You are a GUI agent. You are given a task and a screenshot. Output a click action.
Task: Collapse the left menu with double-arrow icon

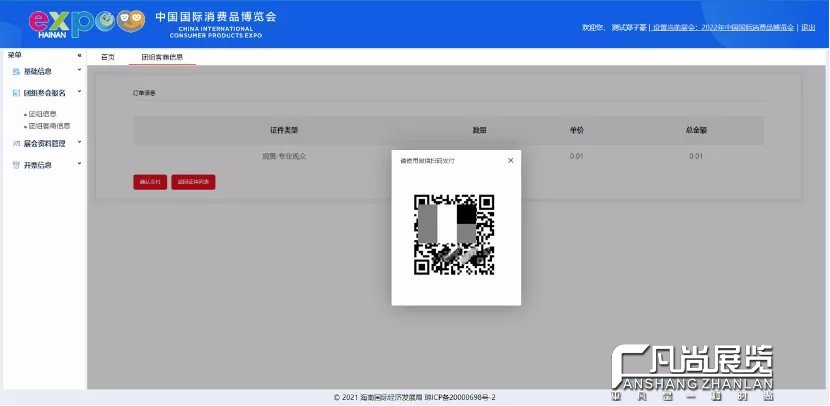(80, 55)
